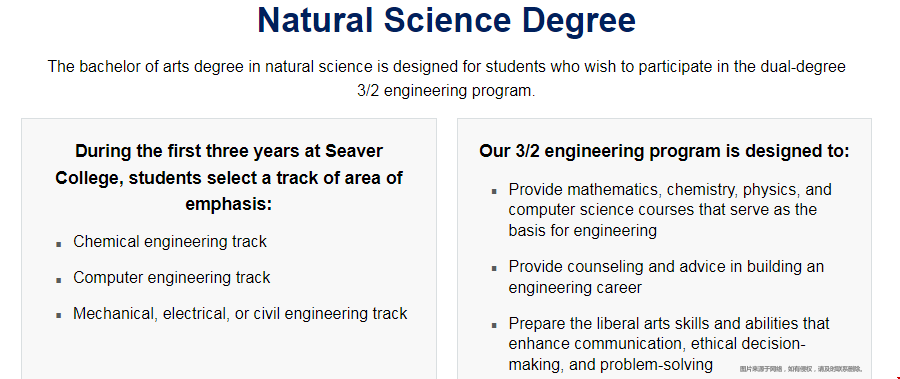Select the Provide mathematics, chemistry, physics text
The image size is (900, 379).
coord(670,210)
